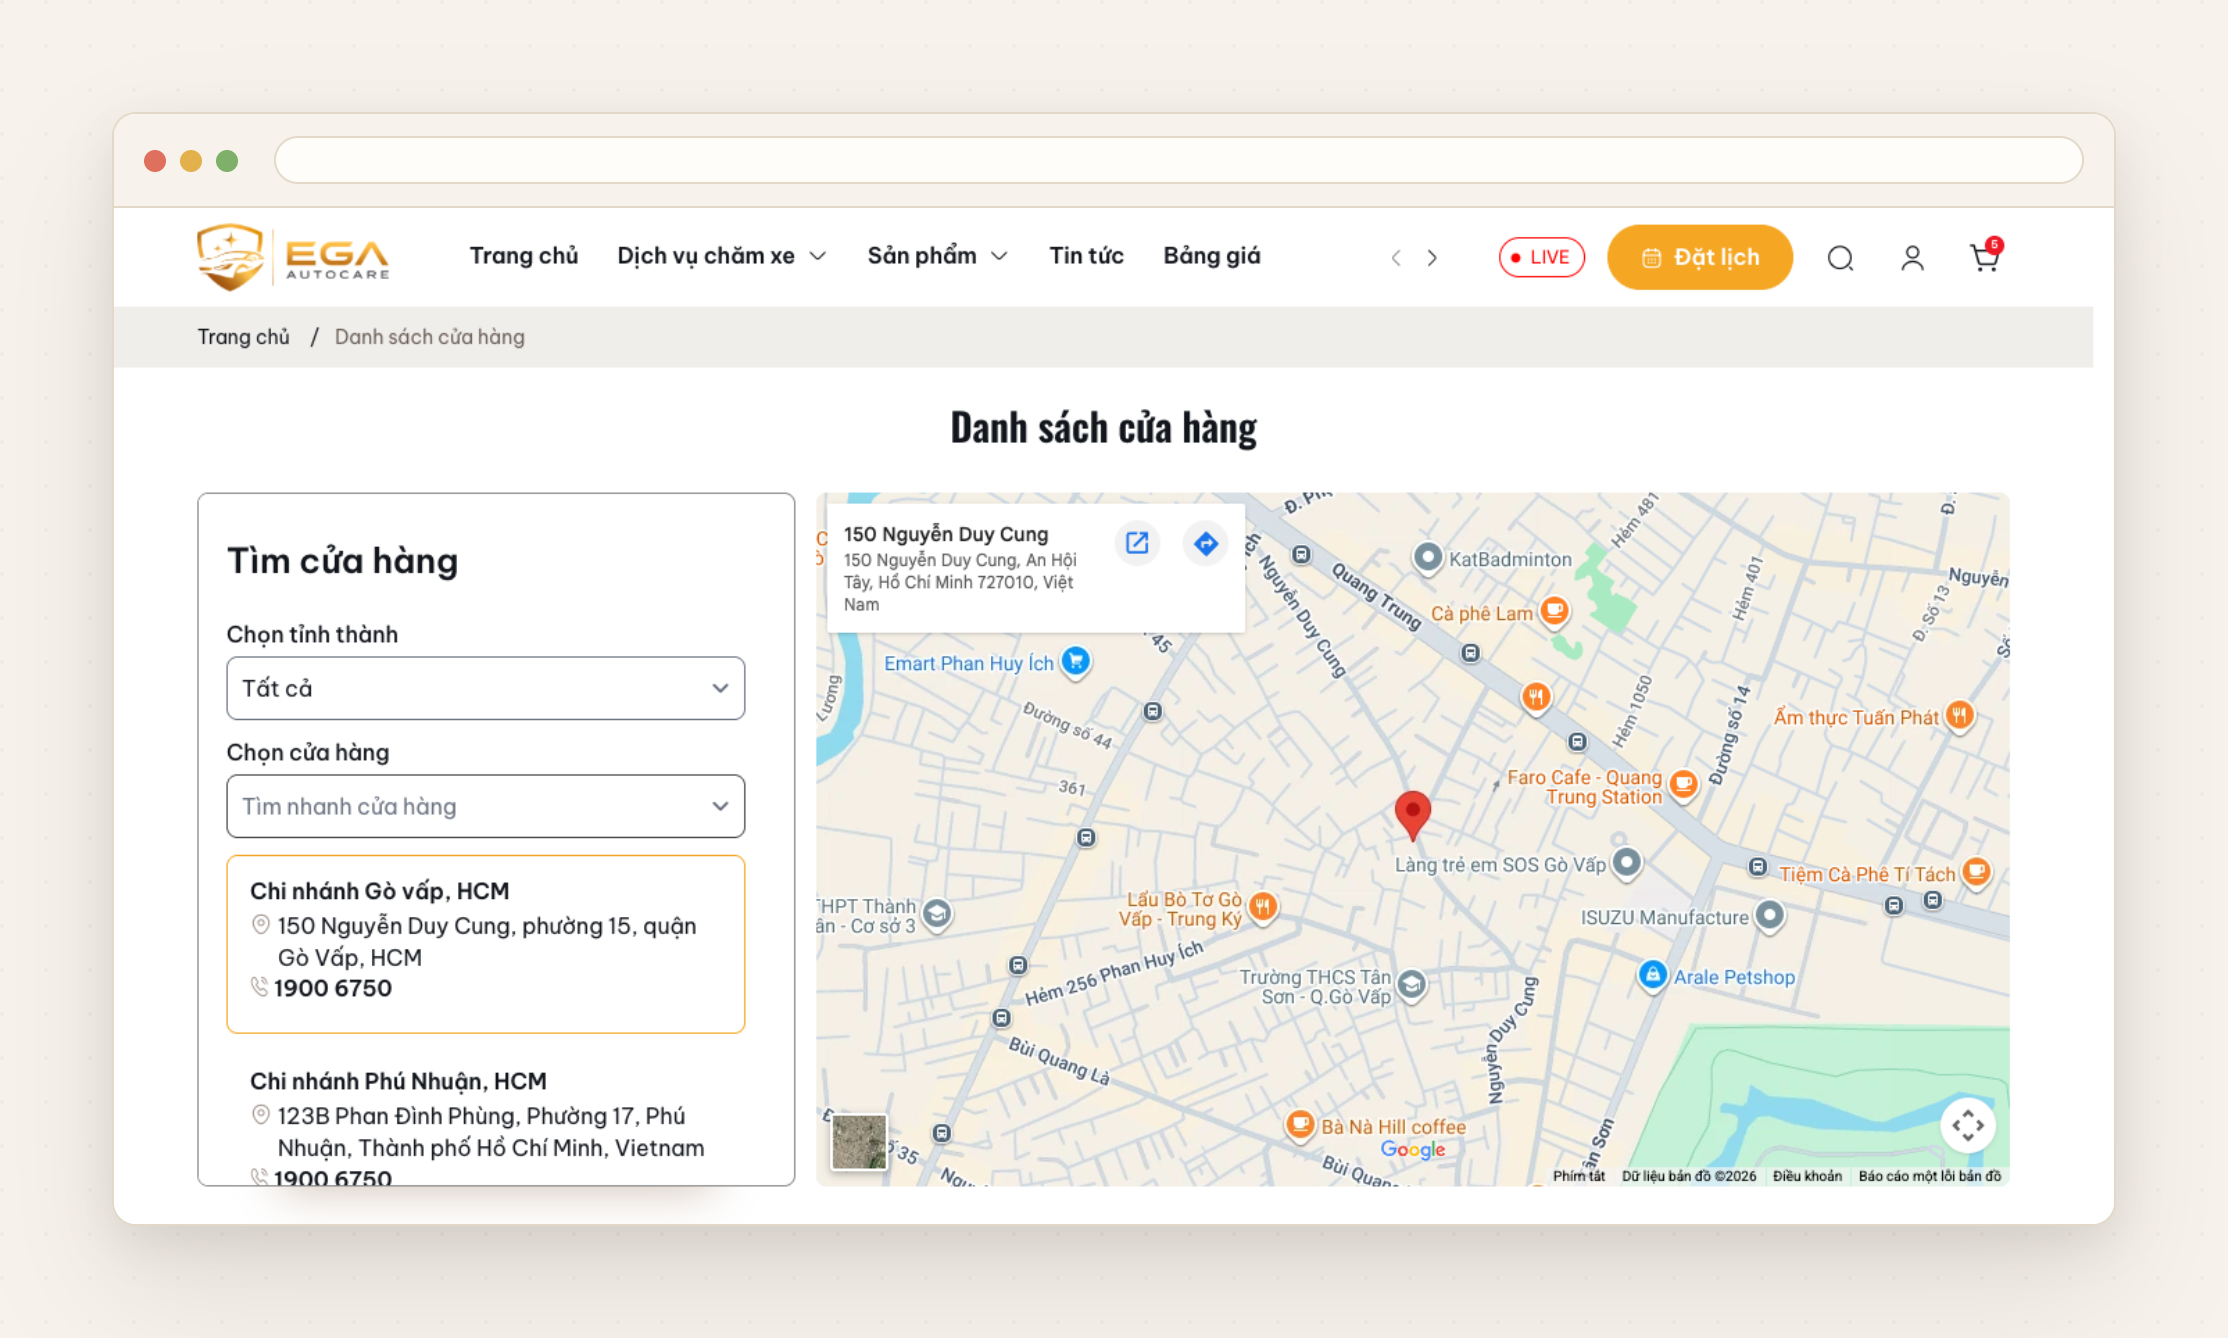2228x1338 pixels.
Task: Click Điều khoản link on map
Action: pyautogui.click(x=1807, y=1176)
